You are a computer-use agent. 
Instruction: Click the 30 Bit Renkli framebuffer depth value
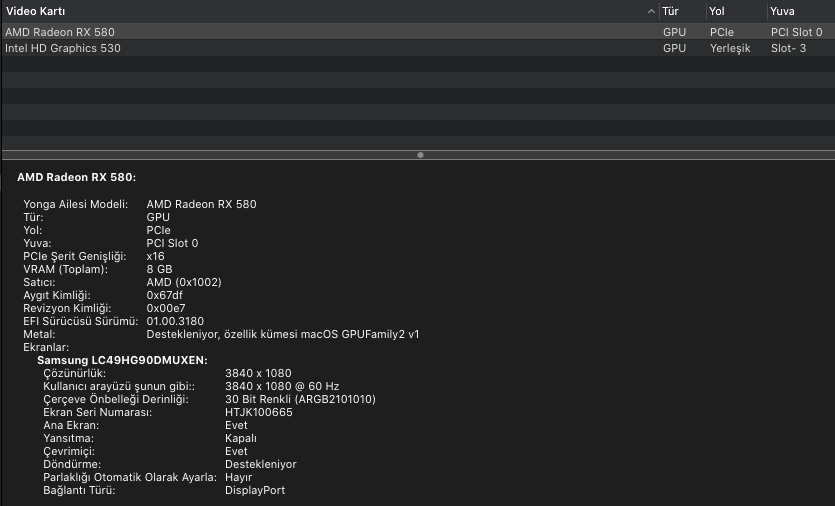(x=300, y=399)
